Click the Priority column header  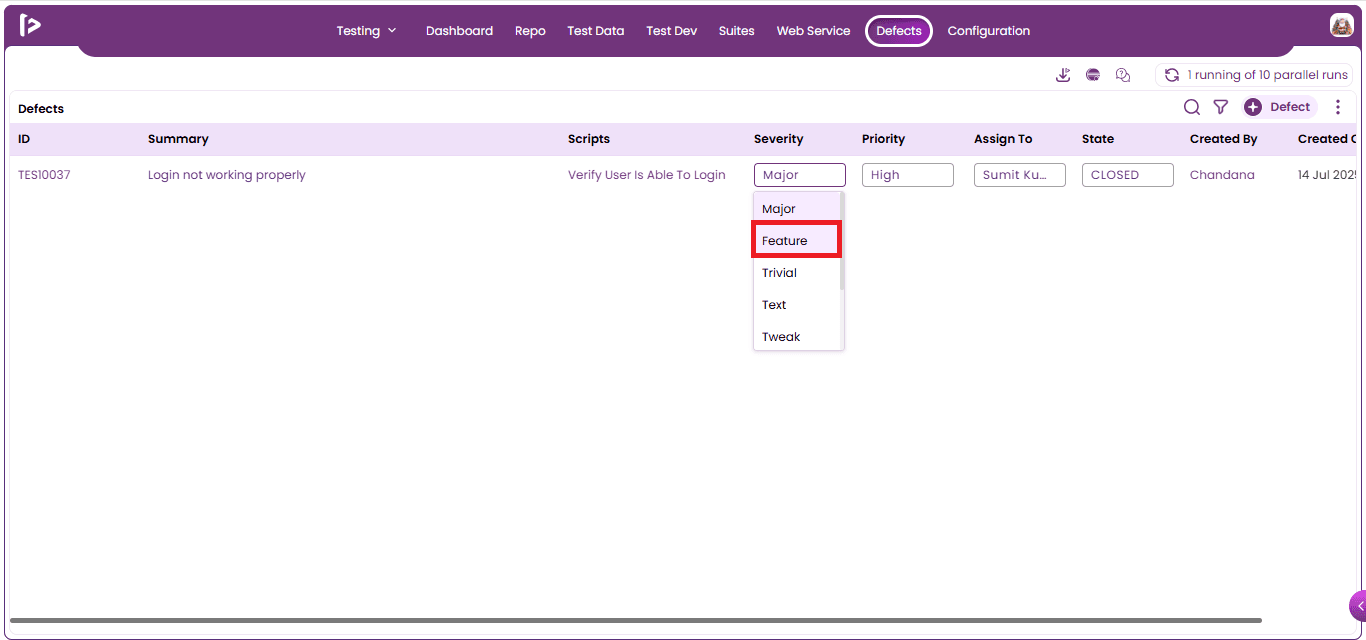click(x=883, y=139)
